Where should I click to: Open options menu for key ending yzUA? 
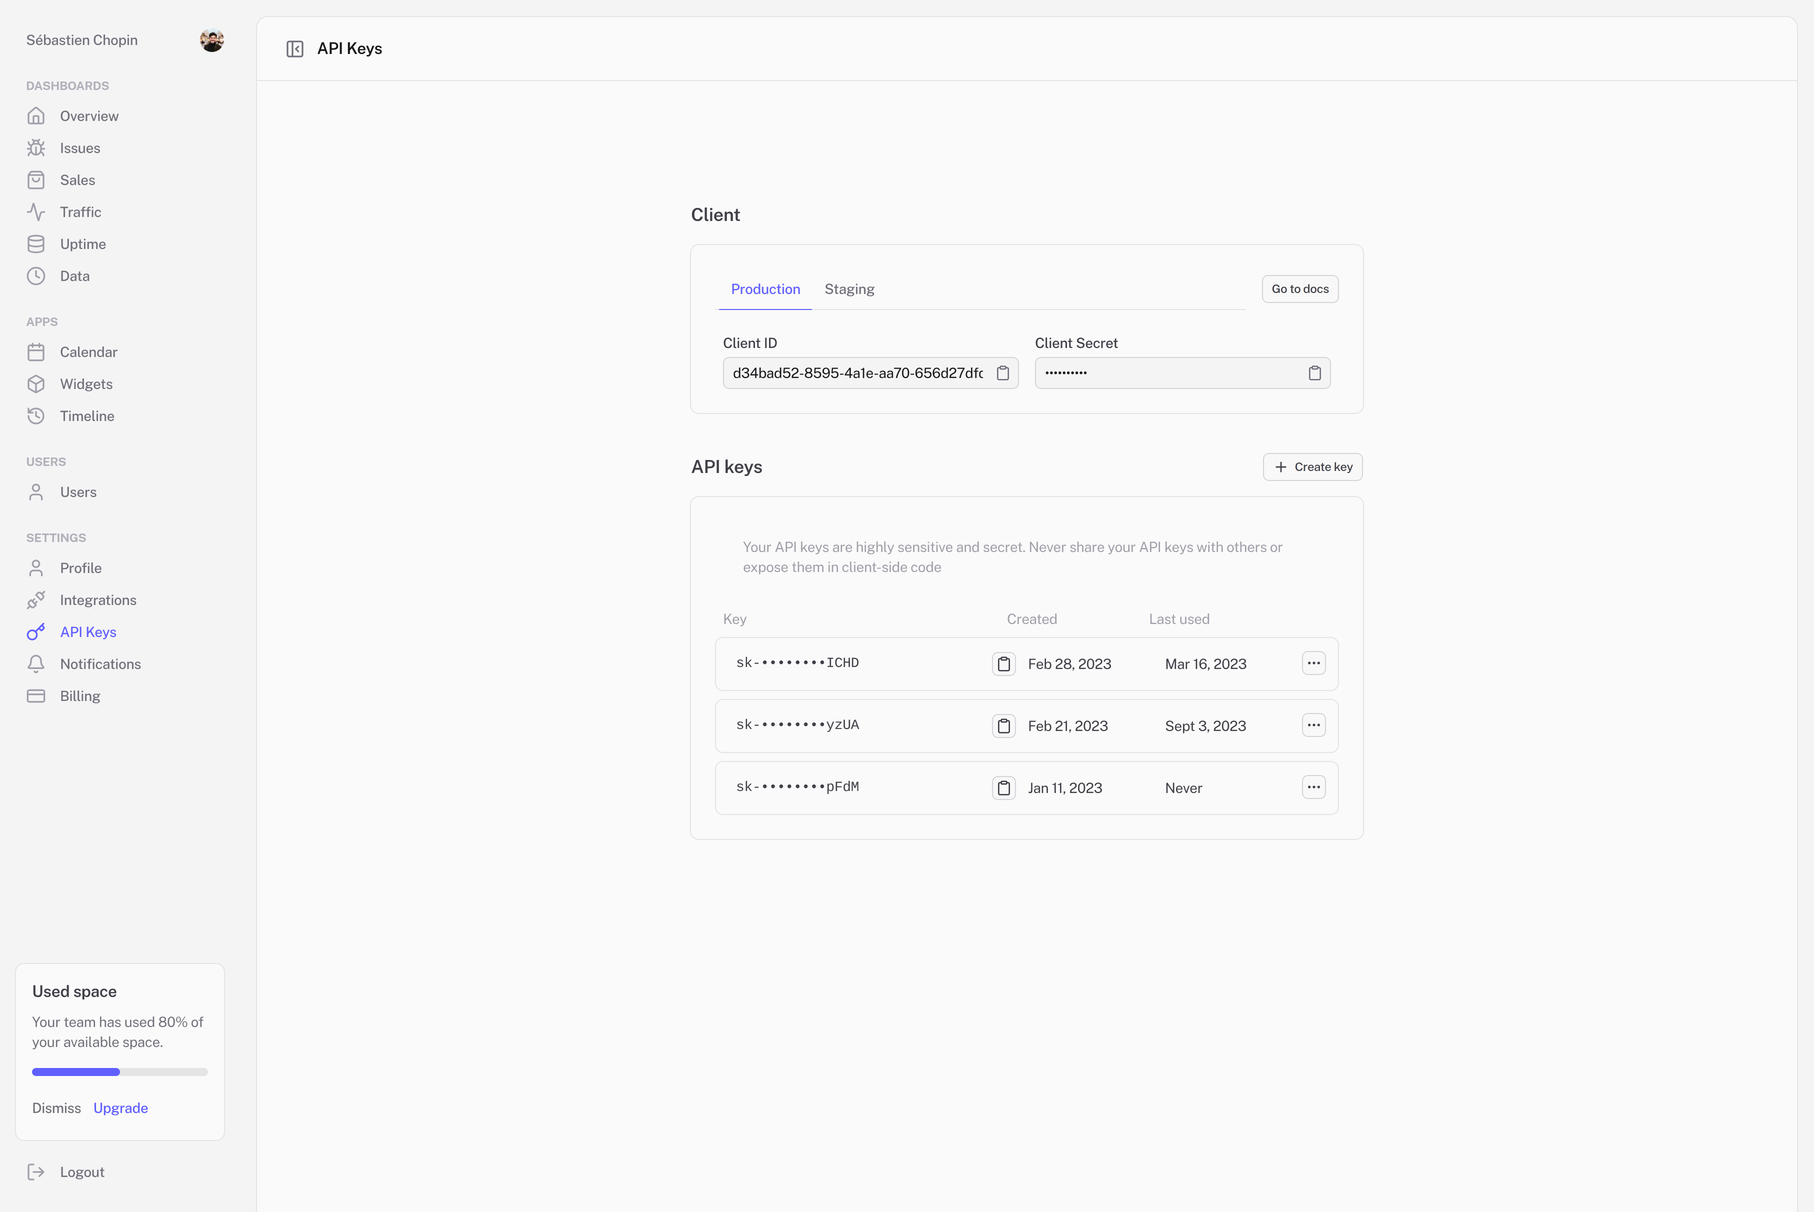1313,725
